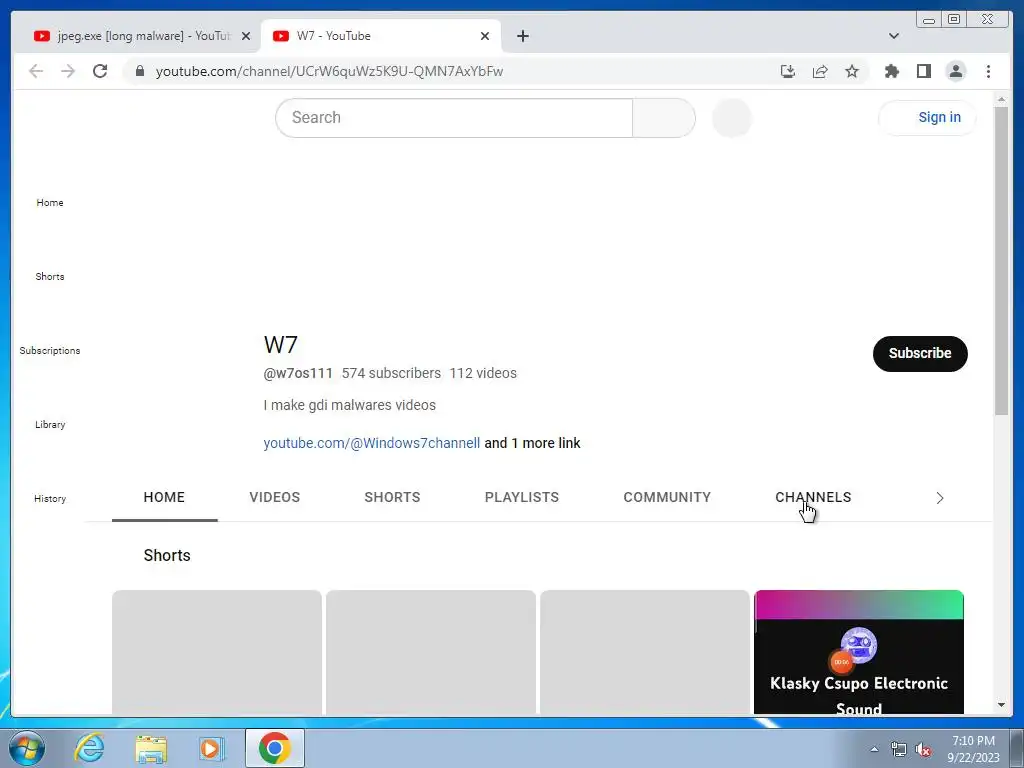Click the taskbar clock 7:10 PM
1024x768 pixels.
[973, 741]
